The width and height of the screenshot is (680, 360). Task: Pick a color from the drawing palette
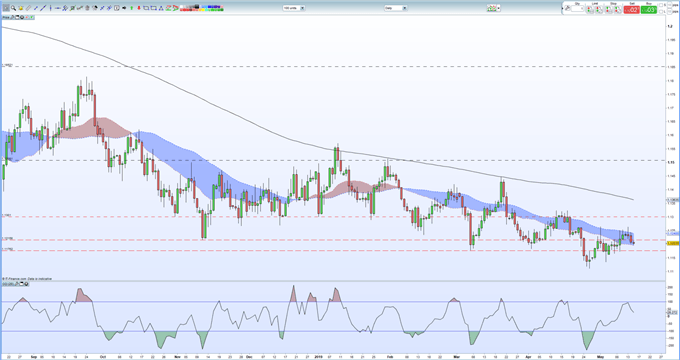point(202,8)
